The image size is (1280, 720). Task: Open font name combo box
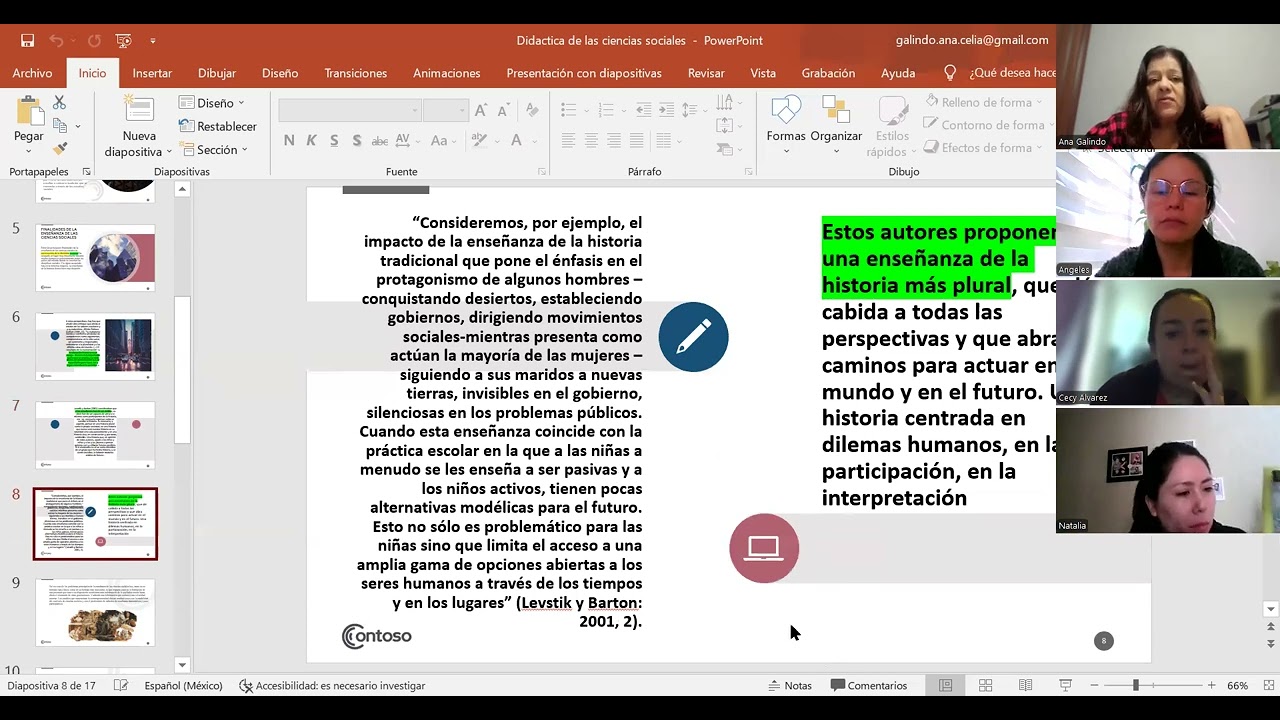pos(349,110)
